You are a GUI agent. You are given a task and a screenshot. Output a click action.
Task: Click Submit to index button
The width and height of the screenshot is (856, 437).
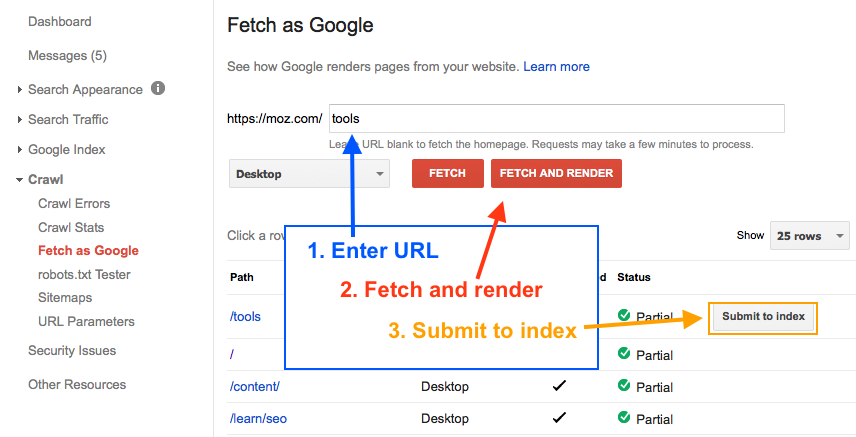tap(763, 317)
